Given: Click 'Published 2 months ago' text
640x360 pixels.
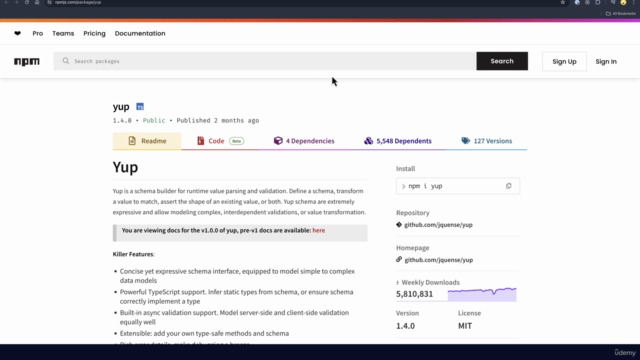Looking at the screenshot, I should click(218, 120).
